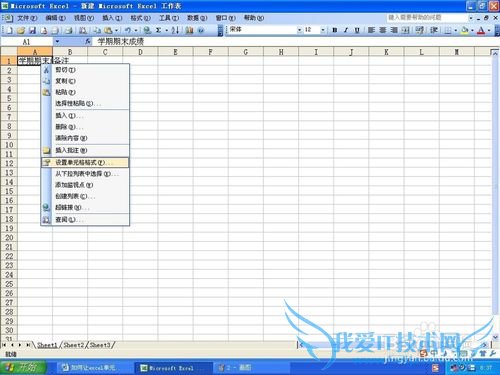This screenshot has height=375, width=500.
Task: Click the Chart Wizard icon
Action: (x=189, y=30)
